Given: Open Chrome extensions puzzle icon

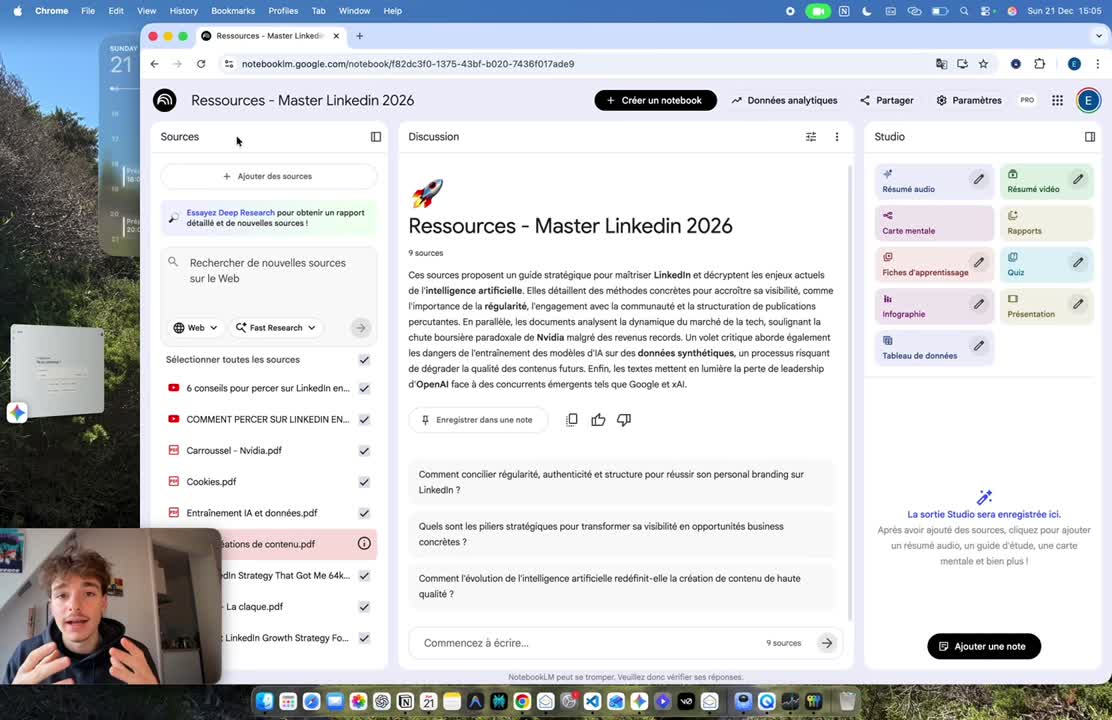Looking at the screenshot, I should (x=1040, y=64).
